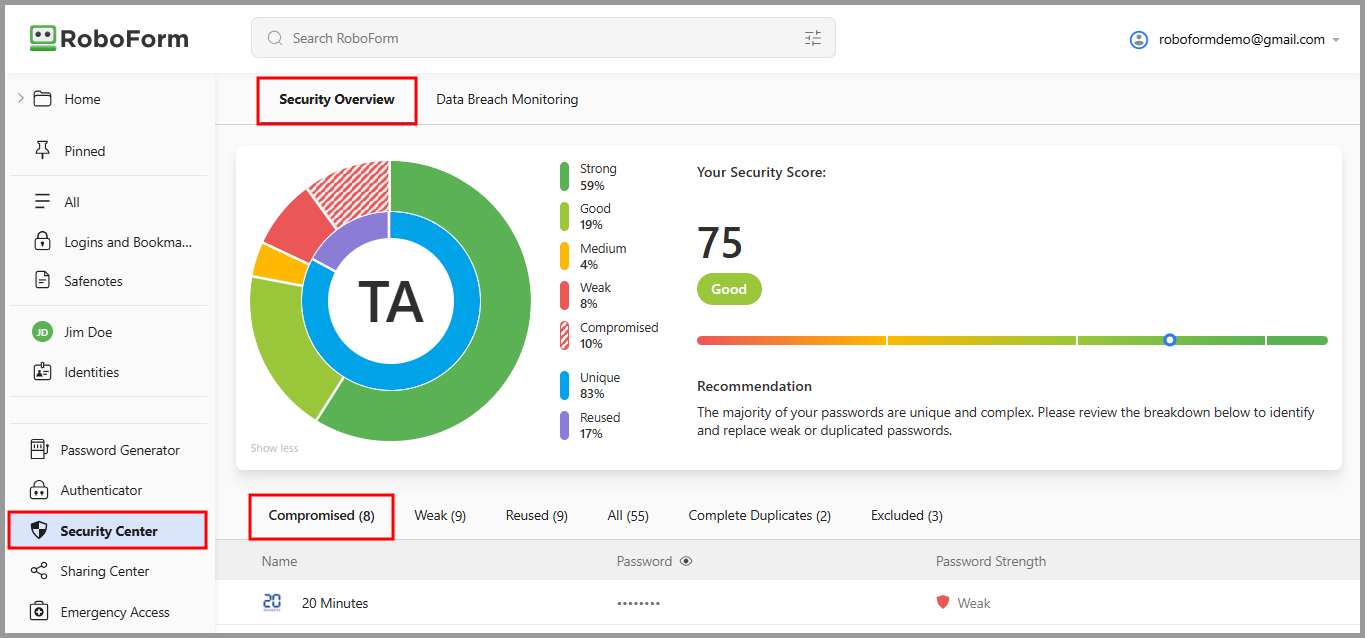Click the All list icon

click(42, 202)
